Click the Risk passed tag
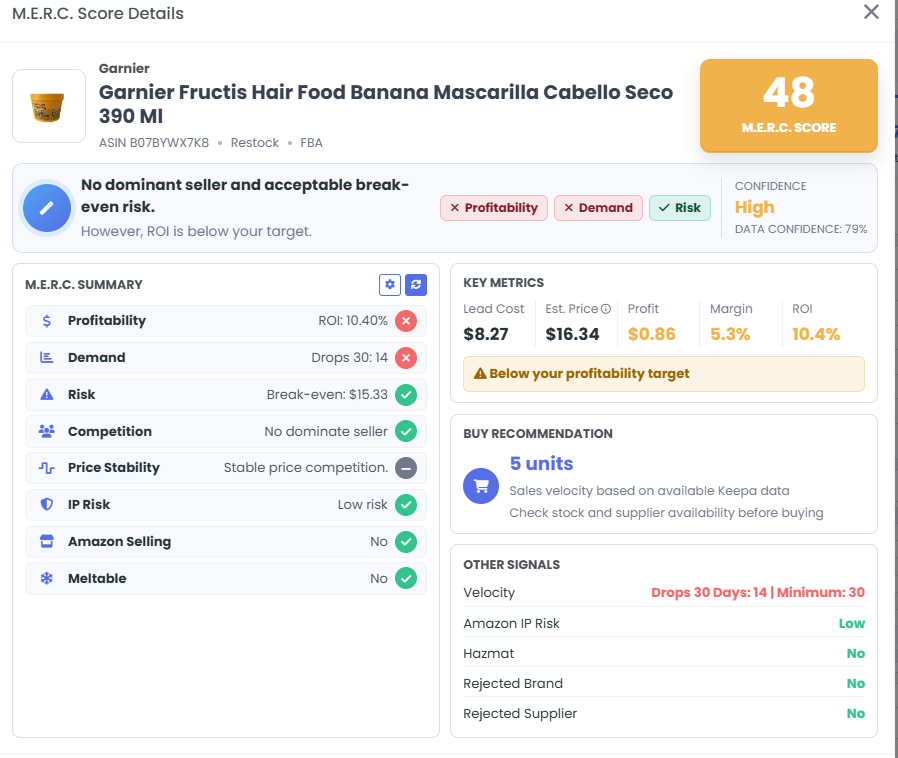 [x=680, y=208]
